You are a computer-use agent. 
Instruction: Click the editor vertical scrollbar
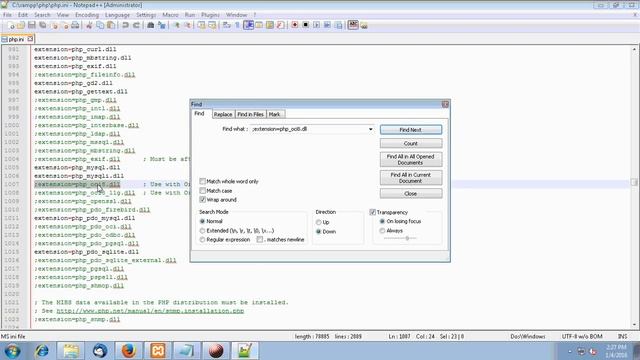coord(634,187)
